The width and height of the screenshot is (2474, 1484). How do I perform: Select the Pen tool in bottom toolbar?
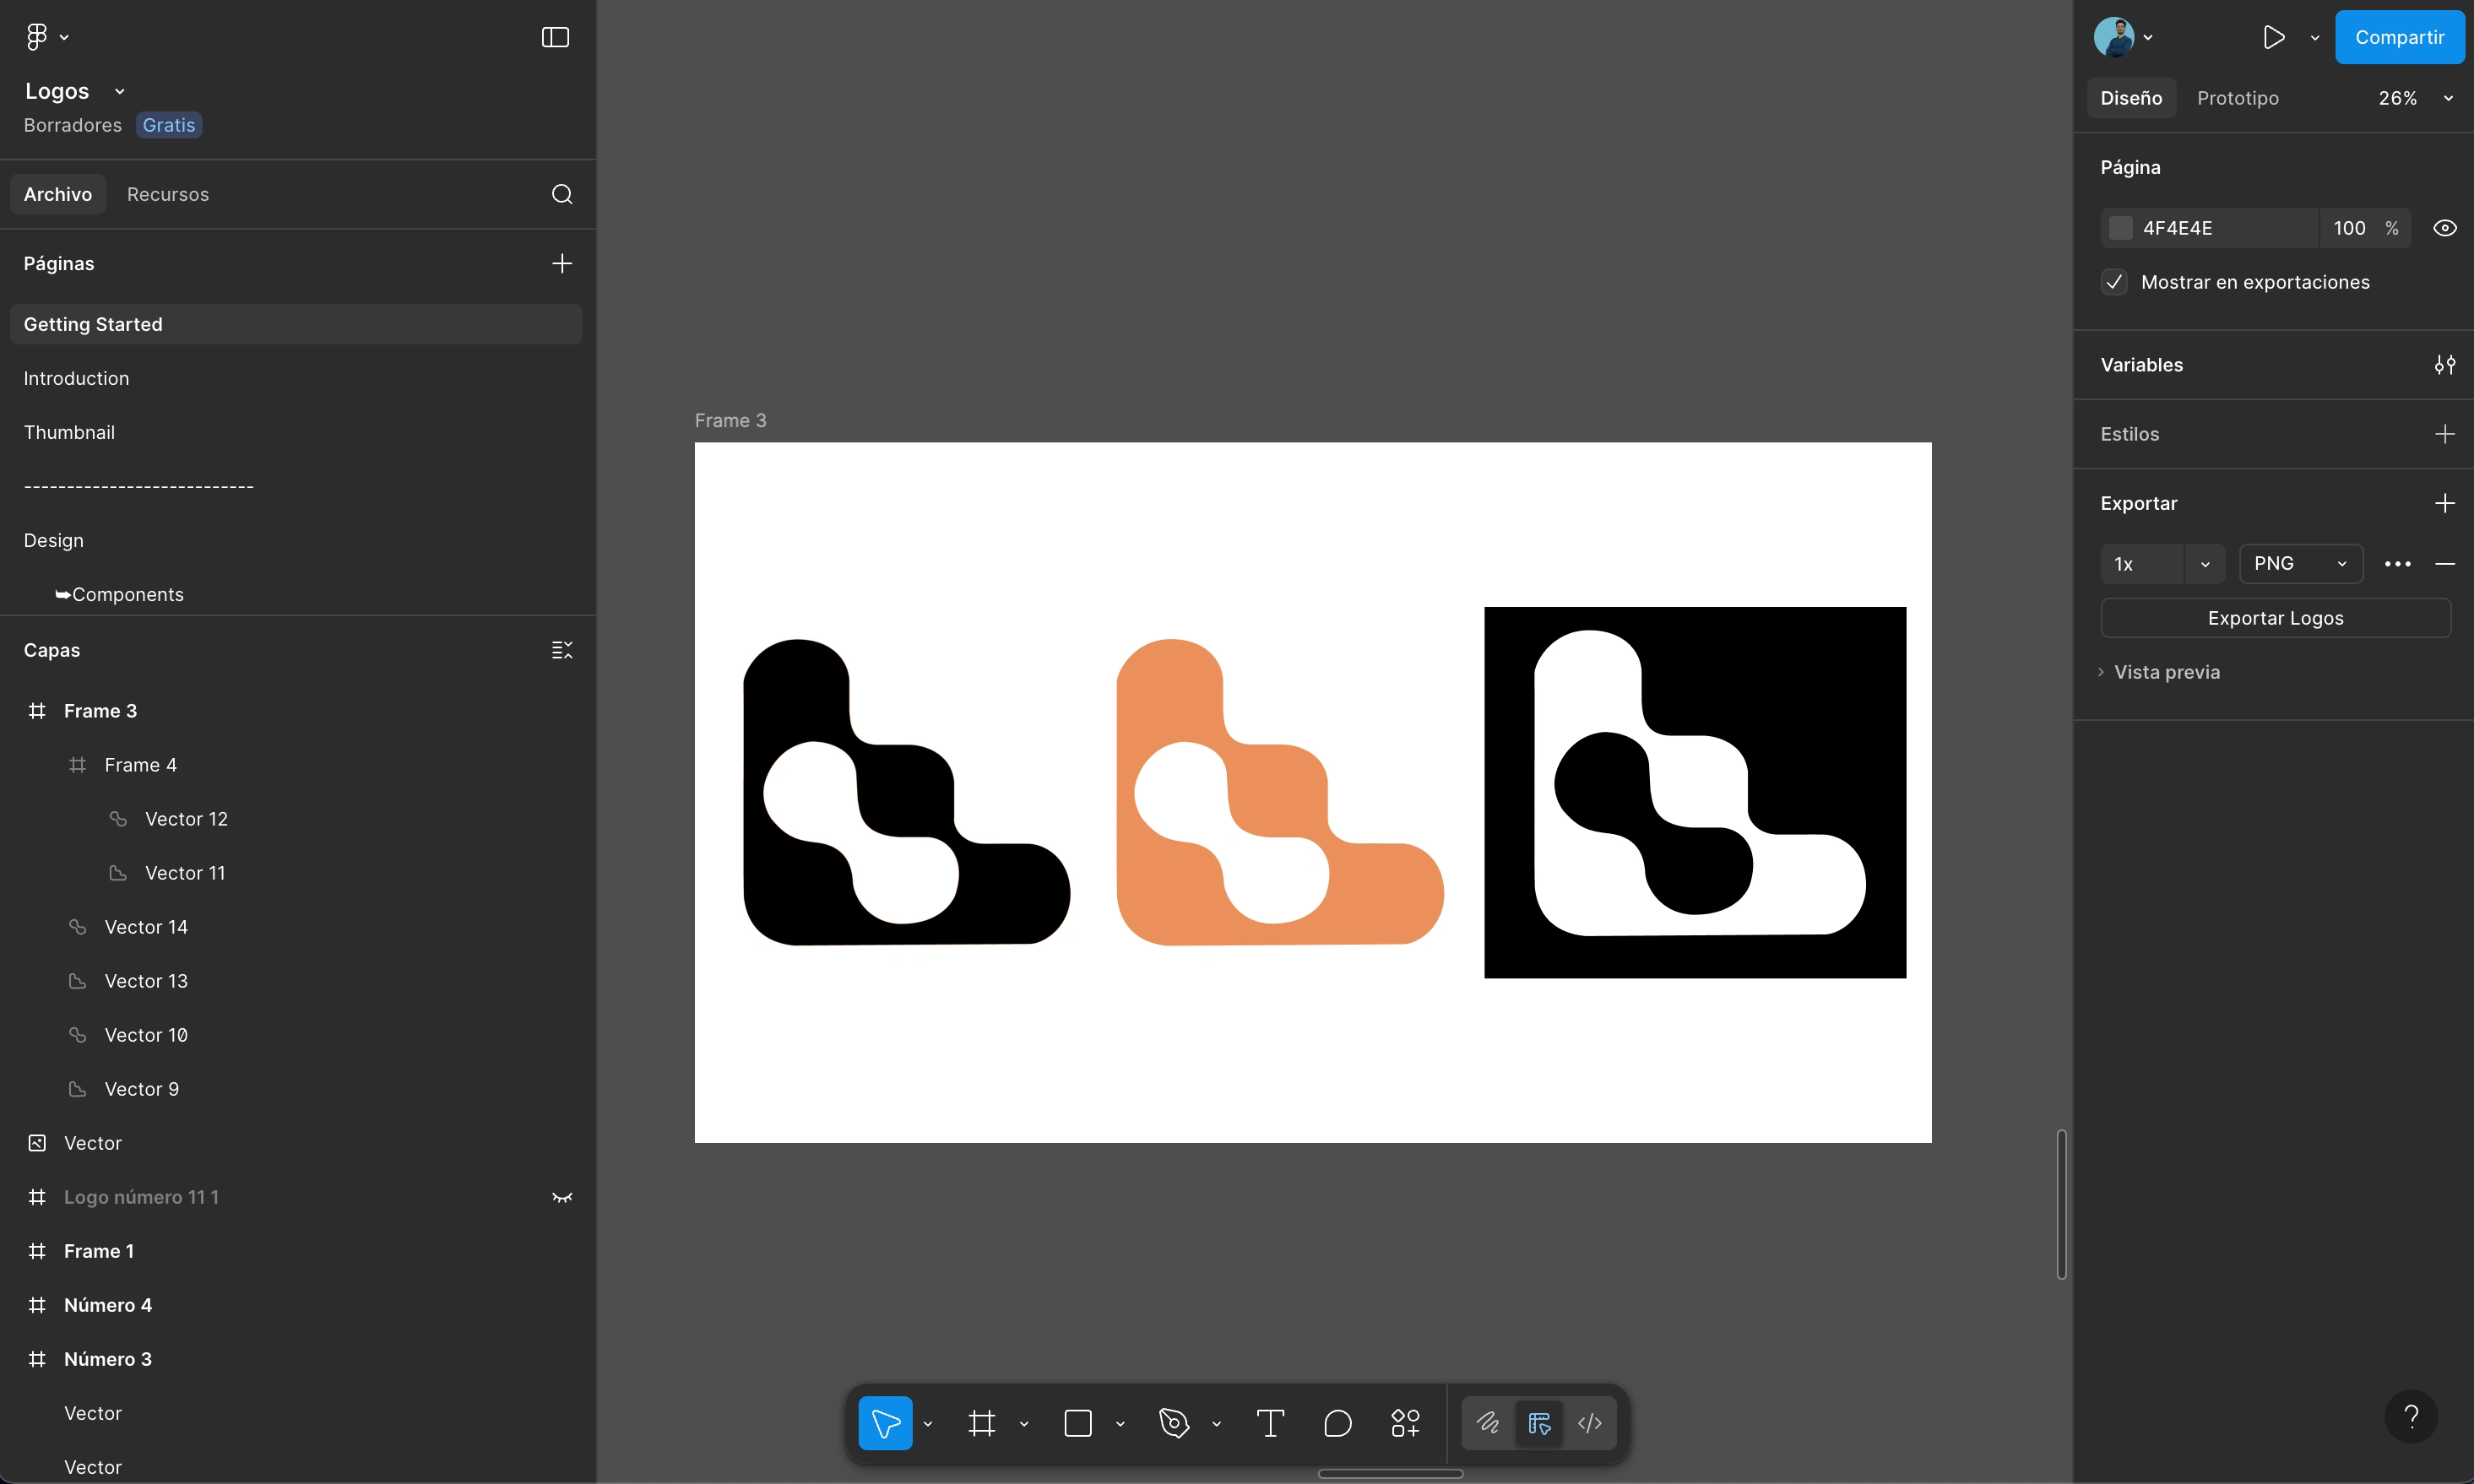[1174, 1423]
